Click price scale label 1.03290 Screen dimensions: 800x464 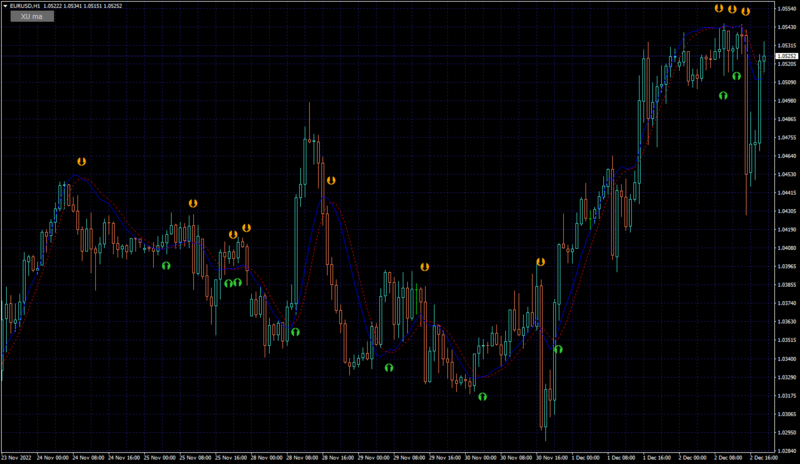tap(787, 377)
